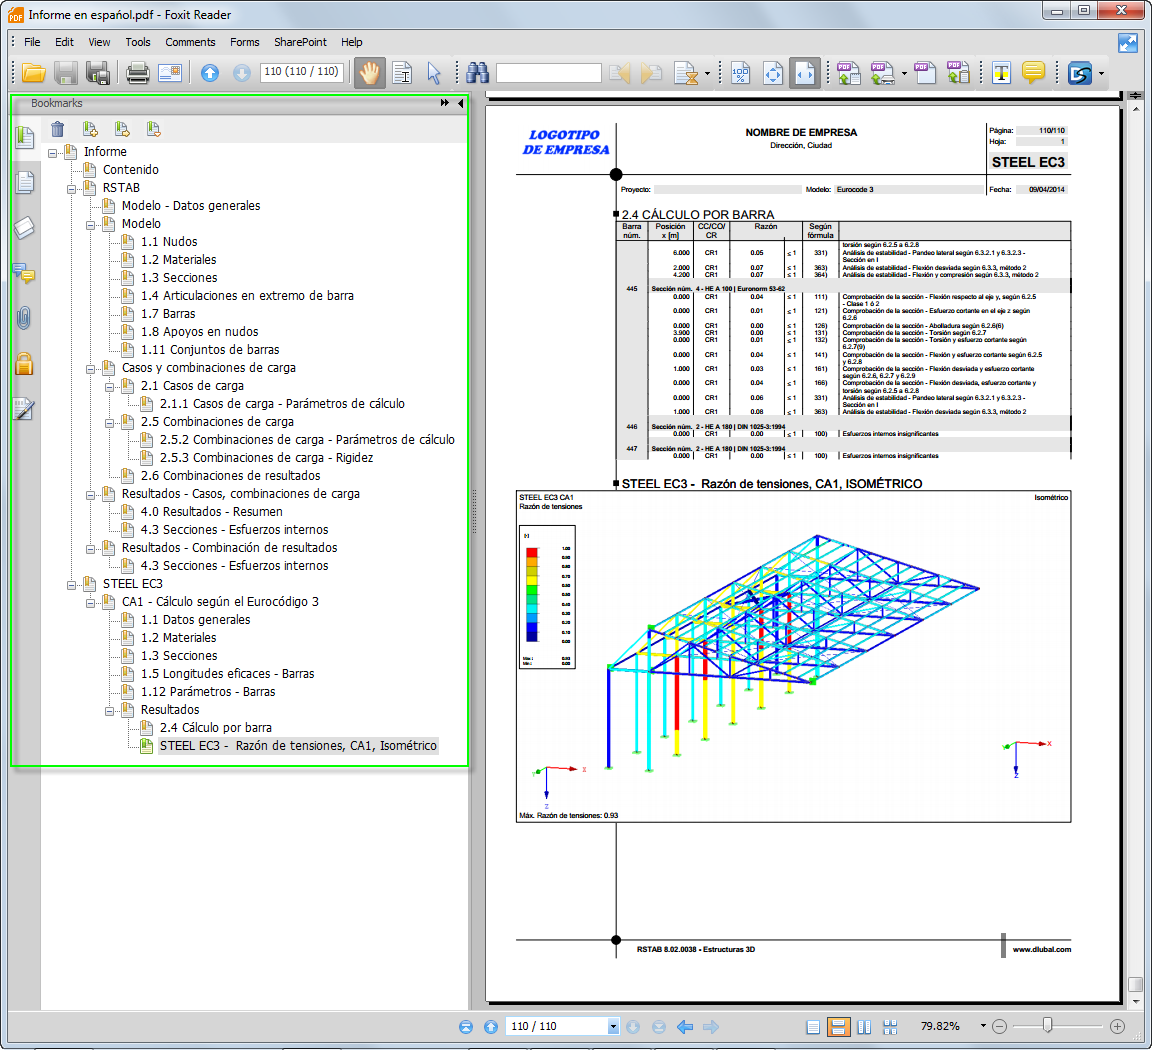Select bookmark 2.4 Cálculo por barra

216,727
